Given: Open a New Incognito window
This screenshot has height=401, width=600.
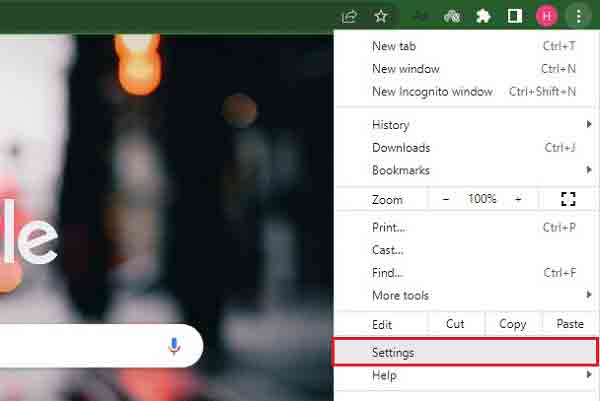Looking at the screenshot, I should (464, 91).
